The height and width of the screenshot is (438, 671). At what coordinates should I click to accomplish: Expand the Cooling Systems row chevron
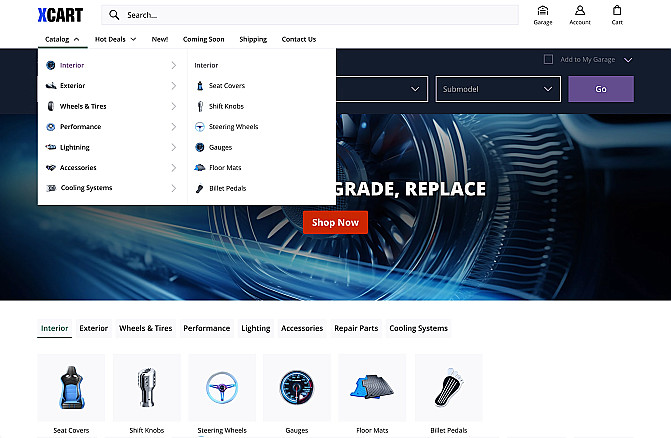coord(173,188)
